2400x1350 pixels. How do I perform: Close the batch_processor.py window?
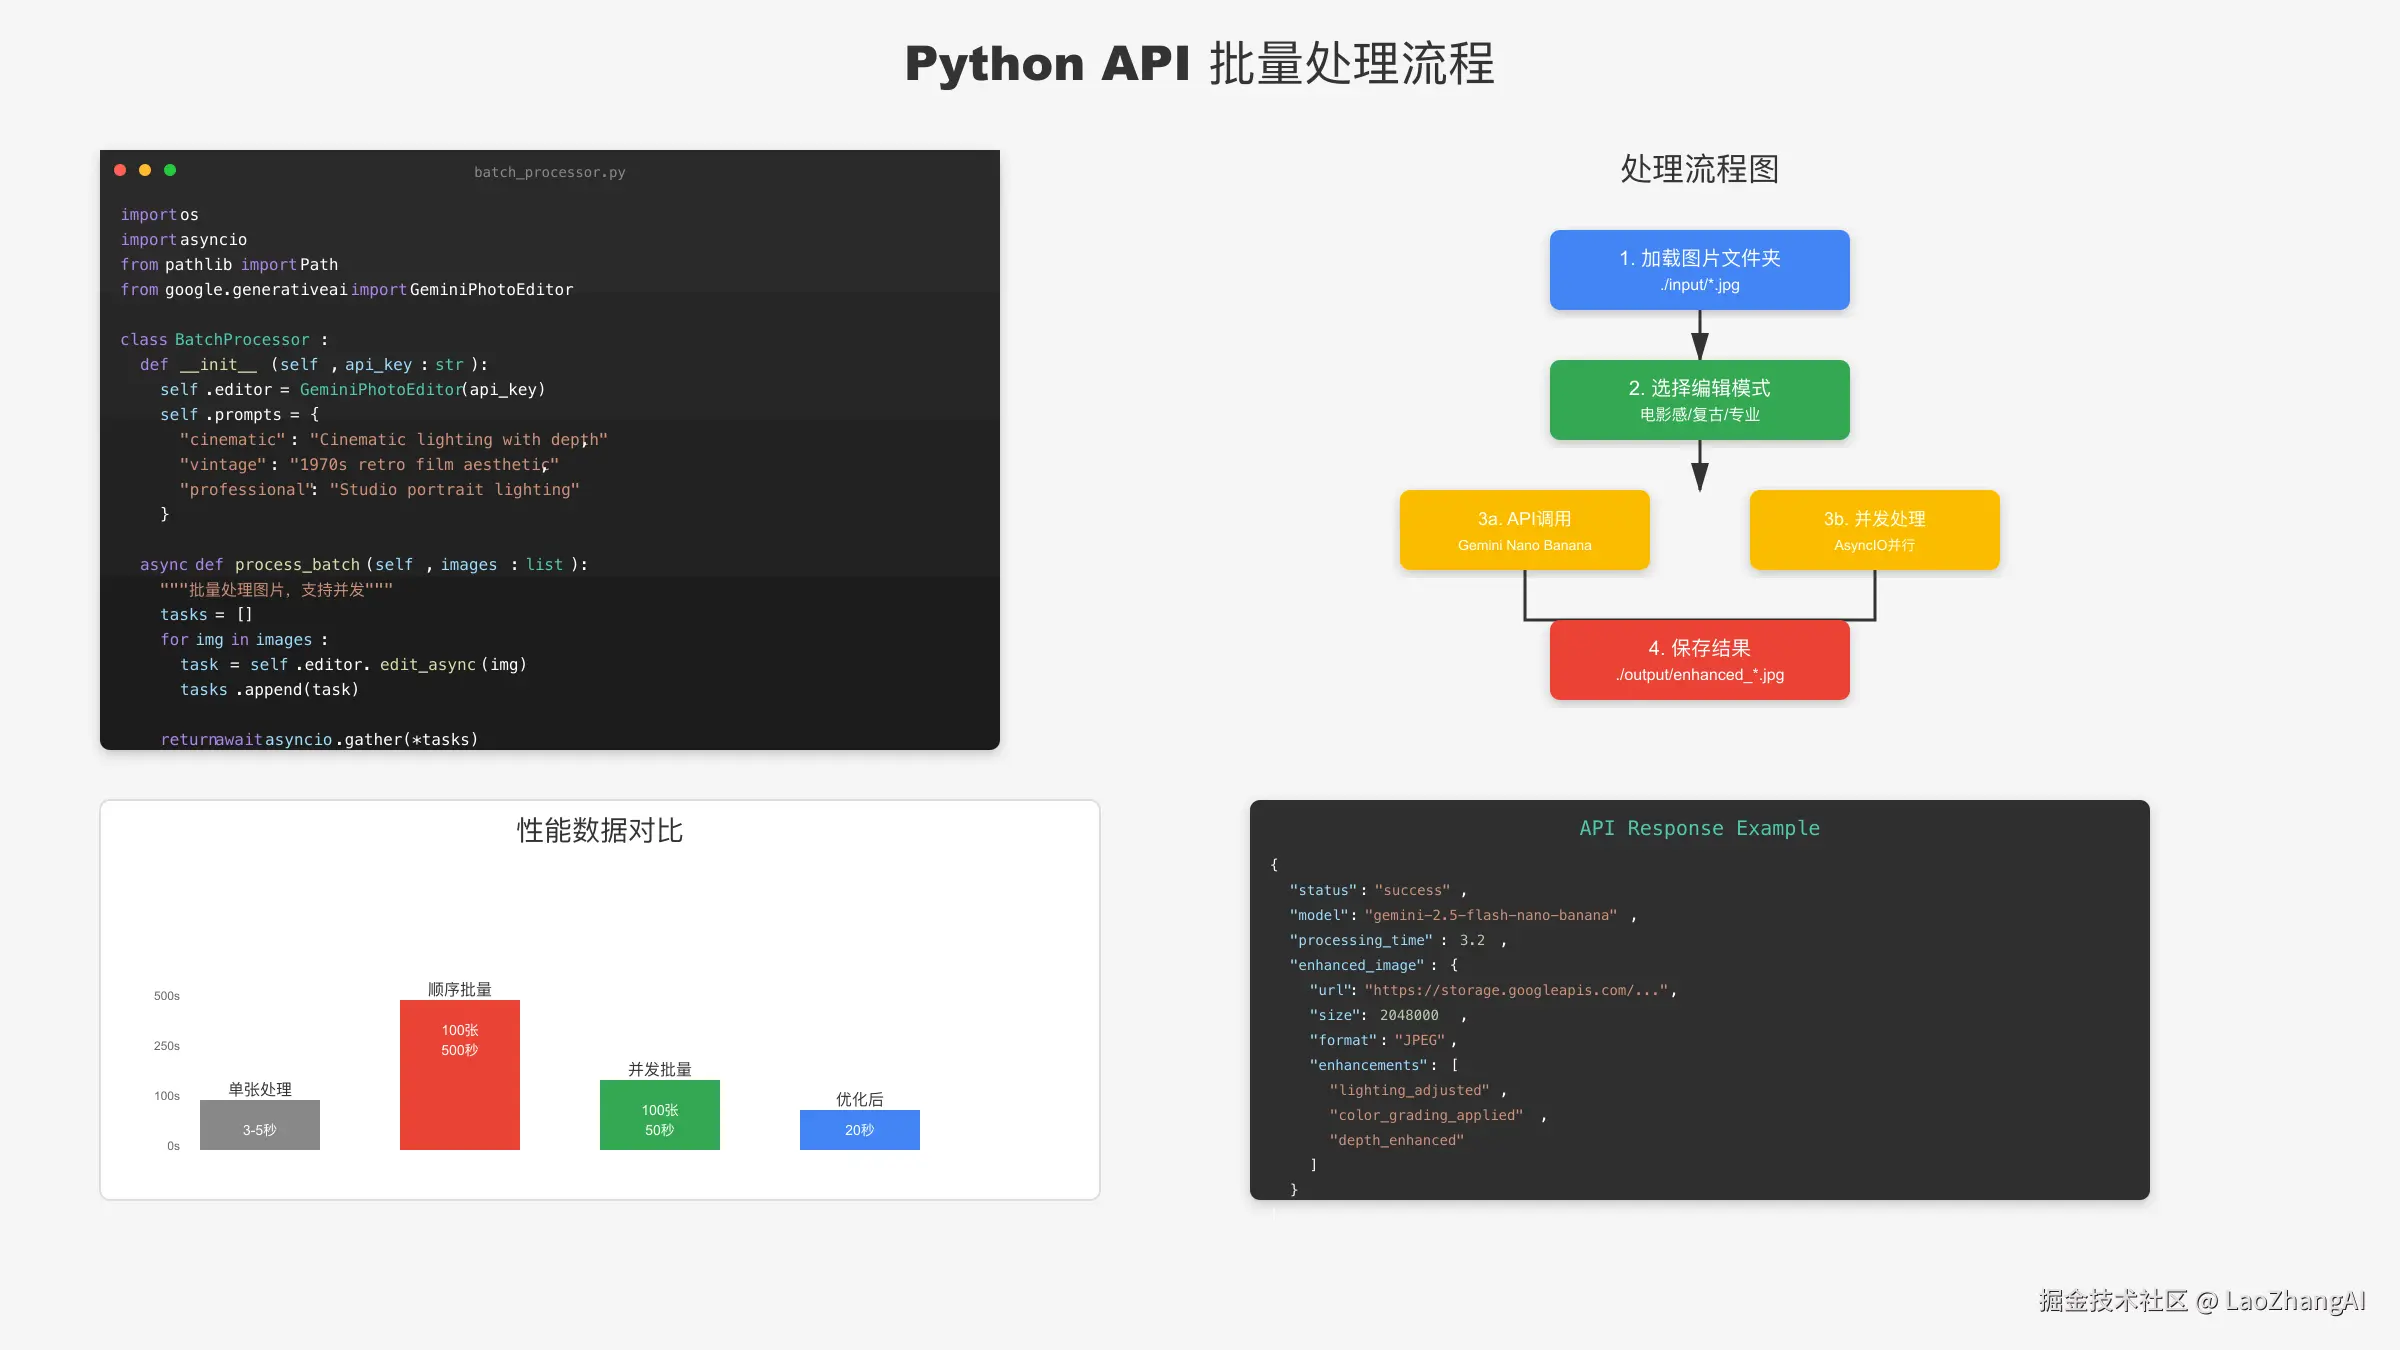[x=119, y=170]
